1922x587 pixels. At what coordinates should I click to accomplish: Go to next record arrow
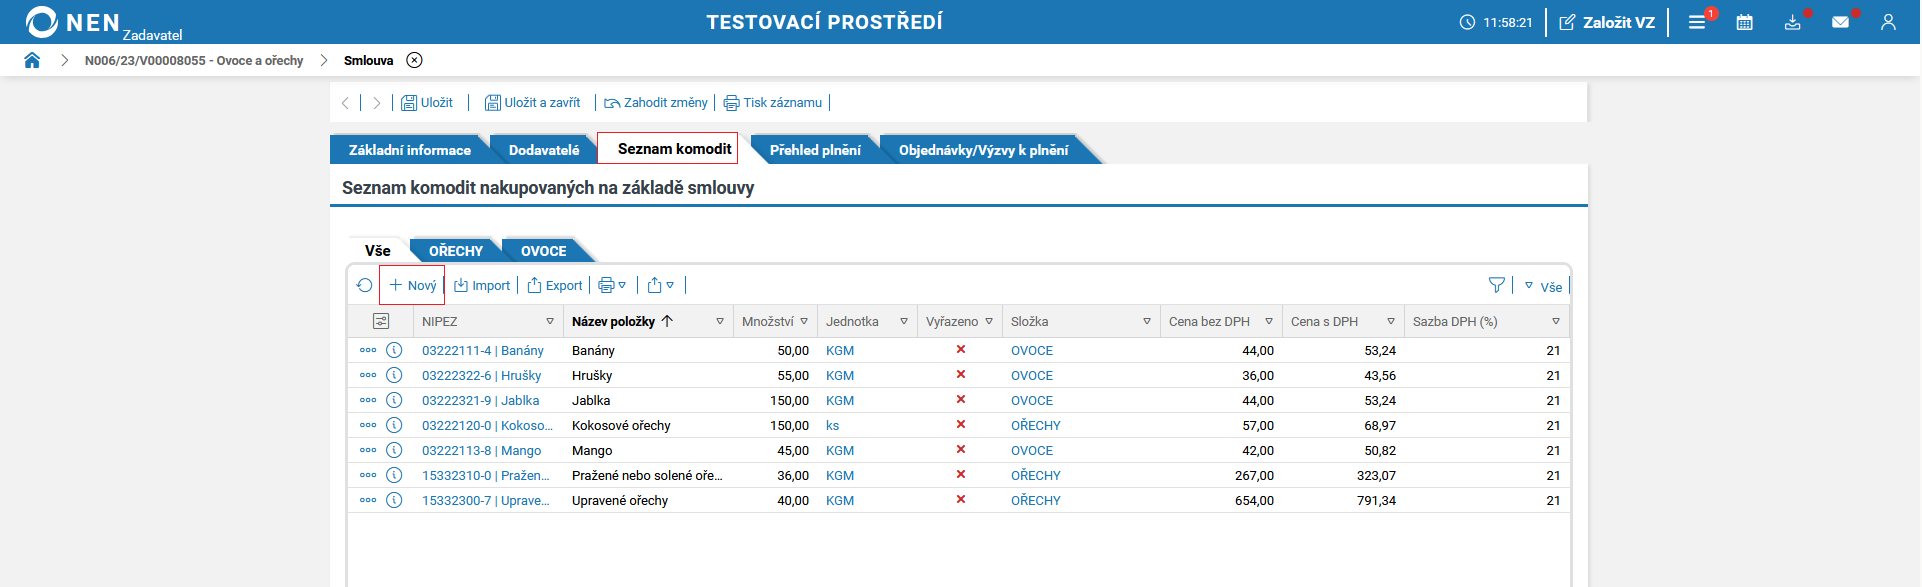coord(377,102)
